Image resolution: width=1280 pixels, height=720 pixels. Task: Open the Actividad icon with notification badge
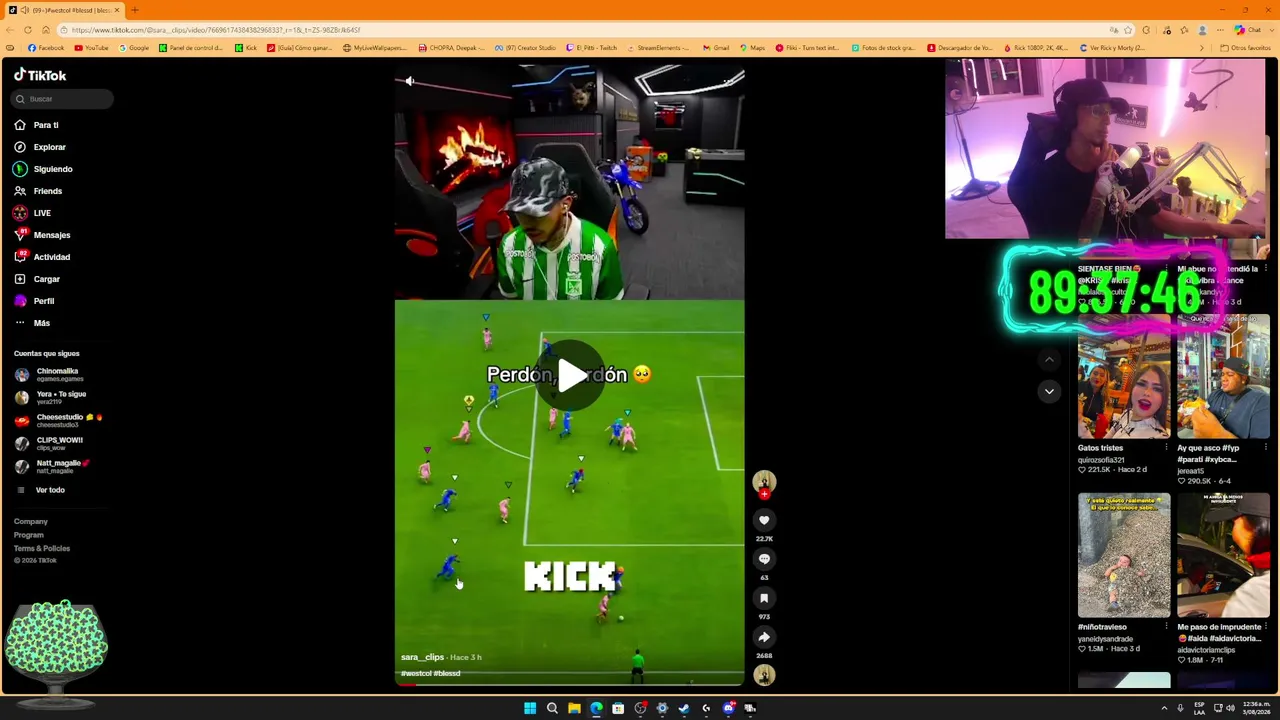click(20, 257)
